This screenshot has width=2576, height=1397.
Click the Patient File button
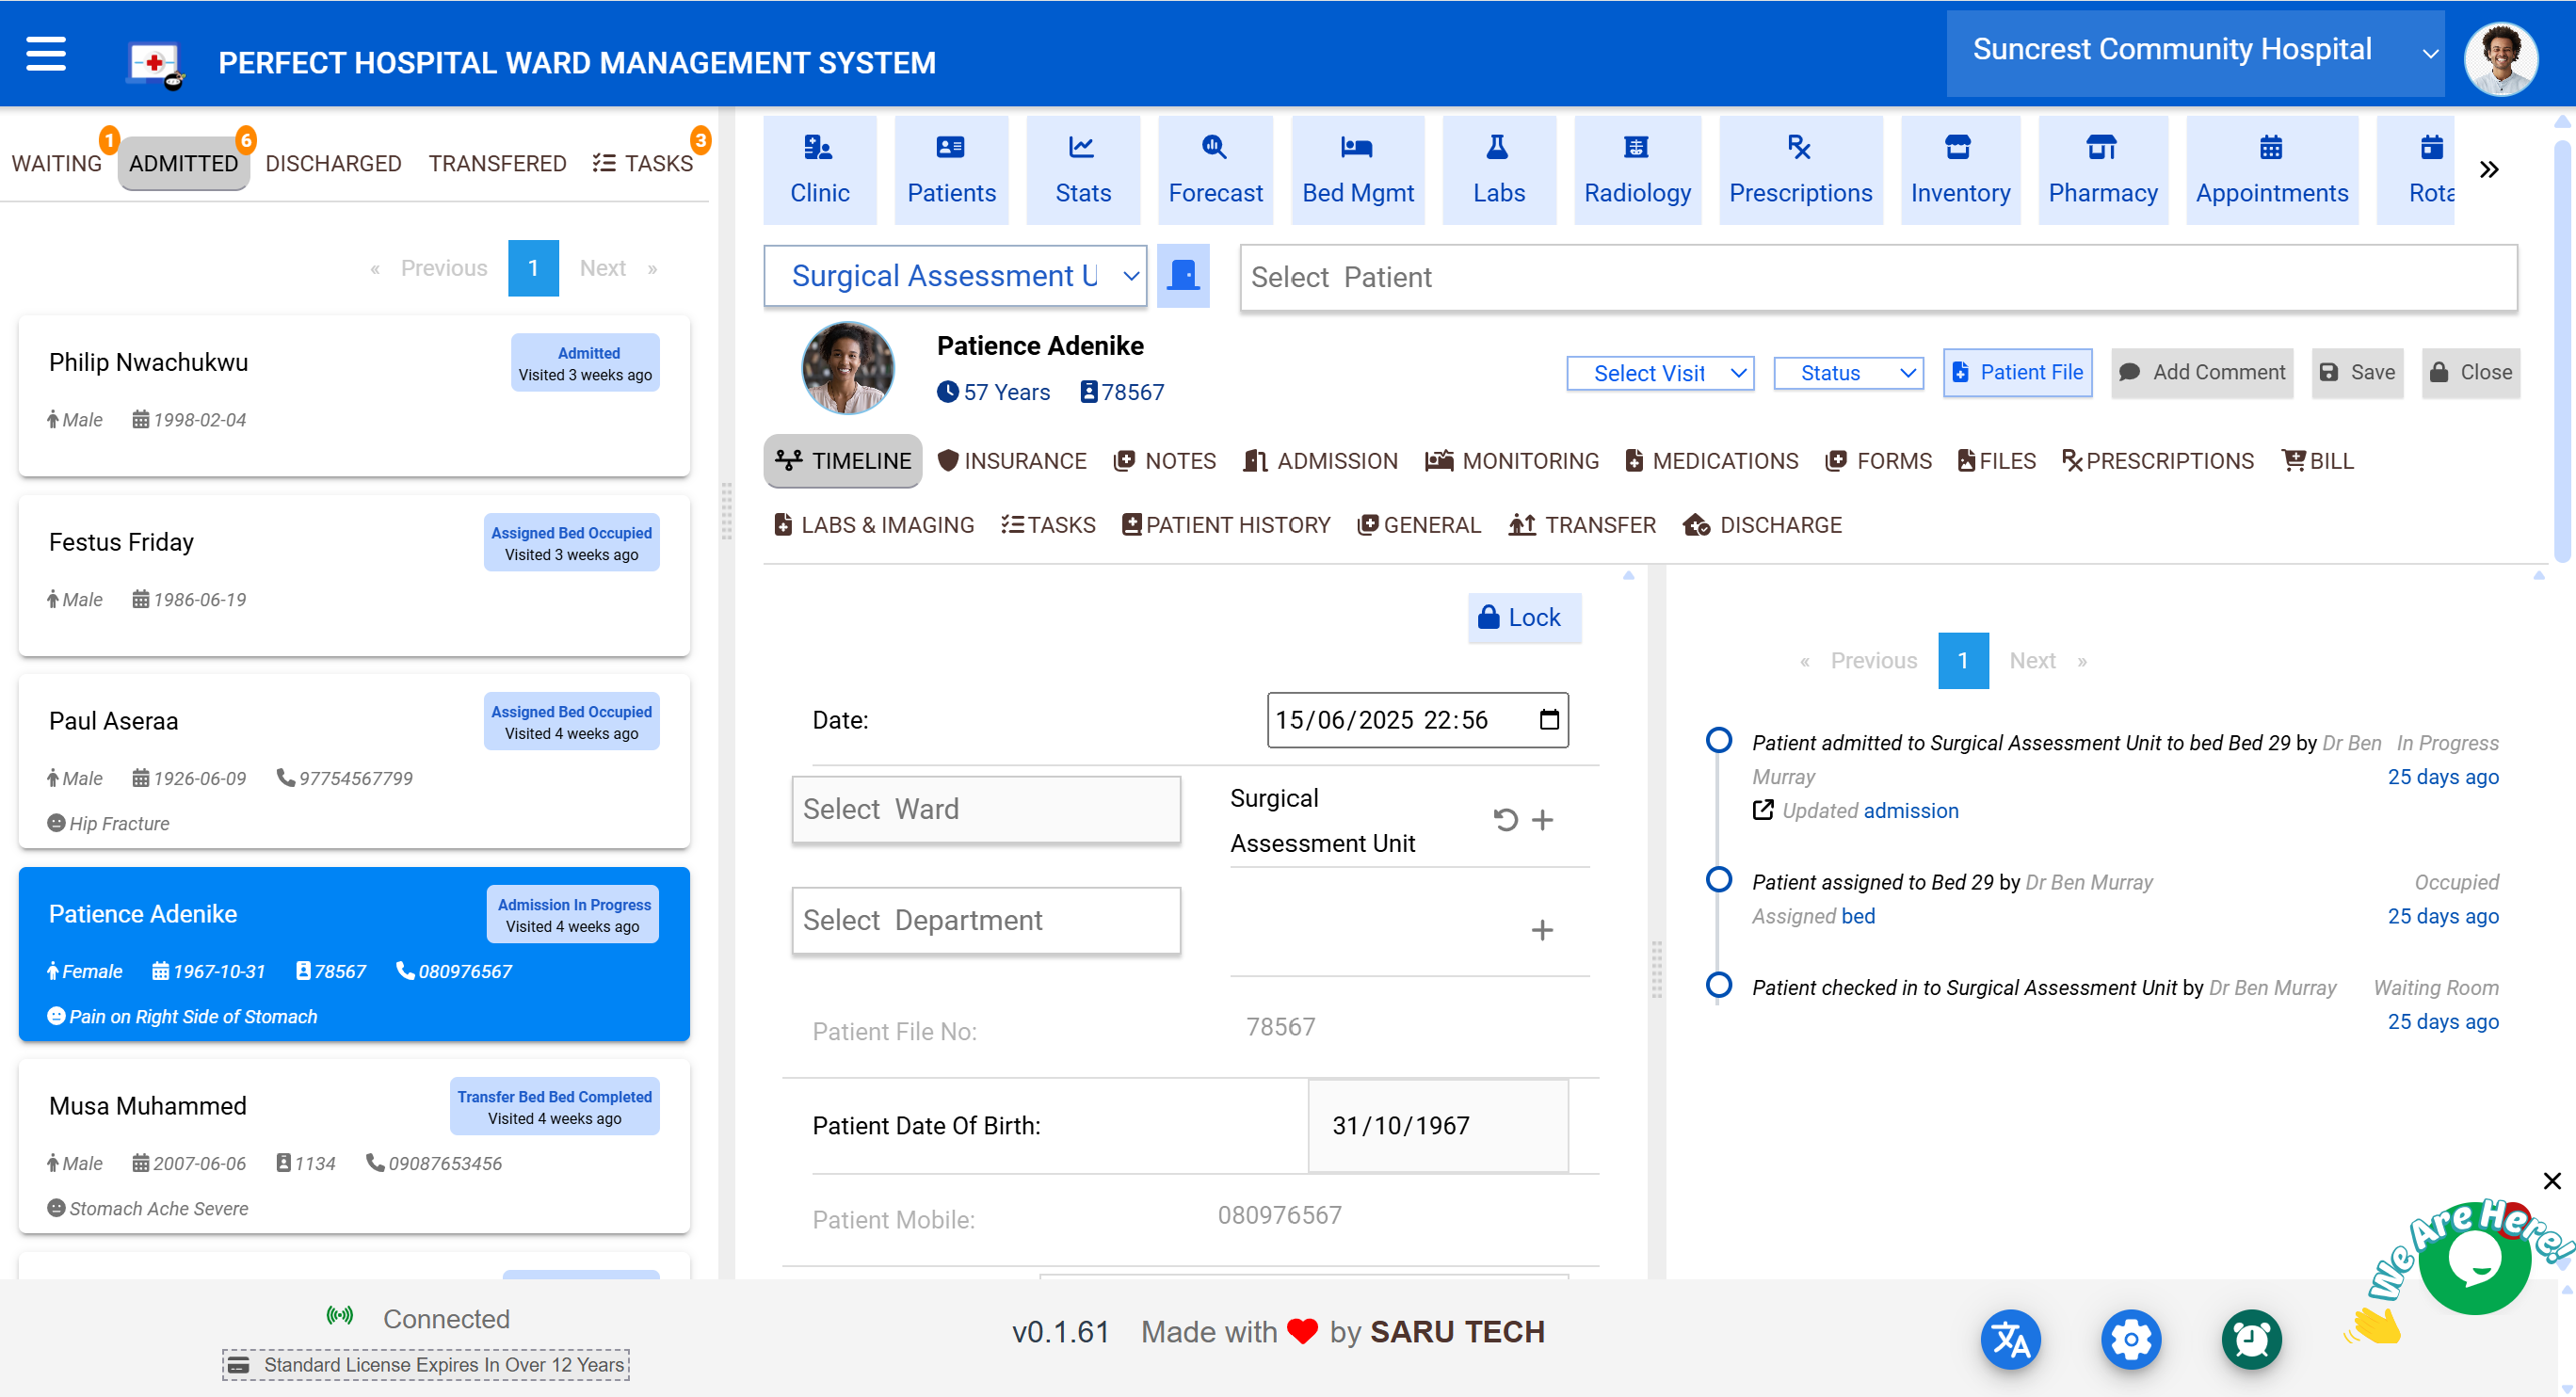point(2017,373)
